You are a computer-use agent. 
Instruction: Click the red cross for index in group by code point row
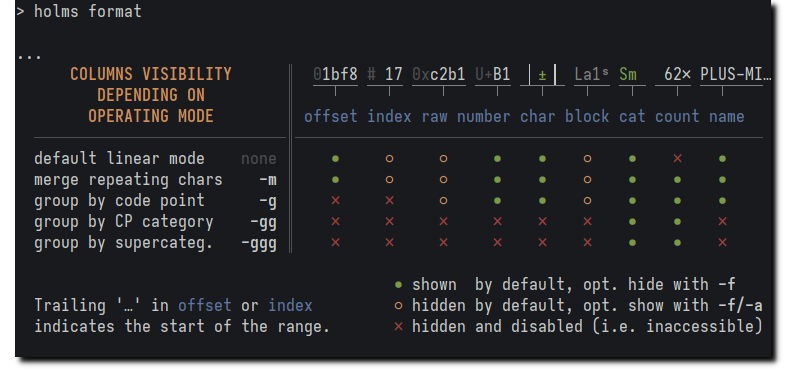coord(389,201)
